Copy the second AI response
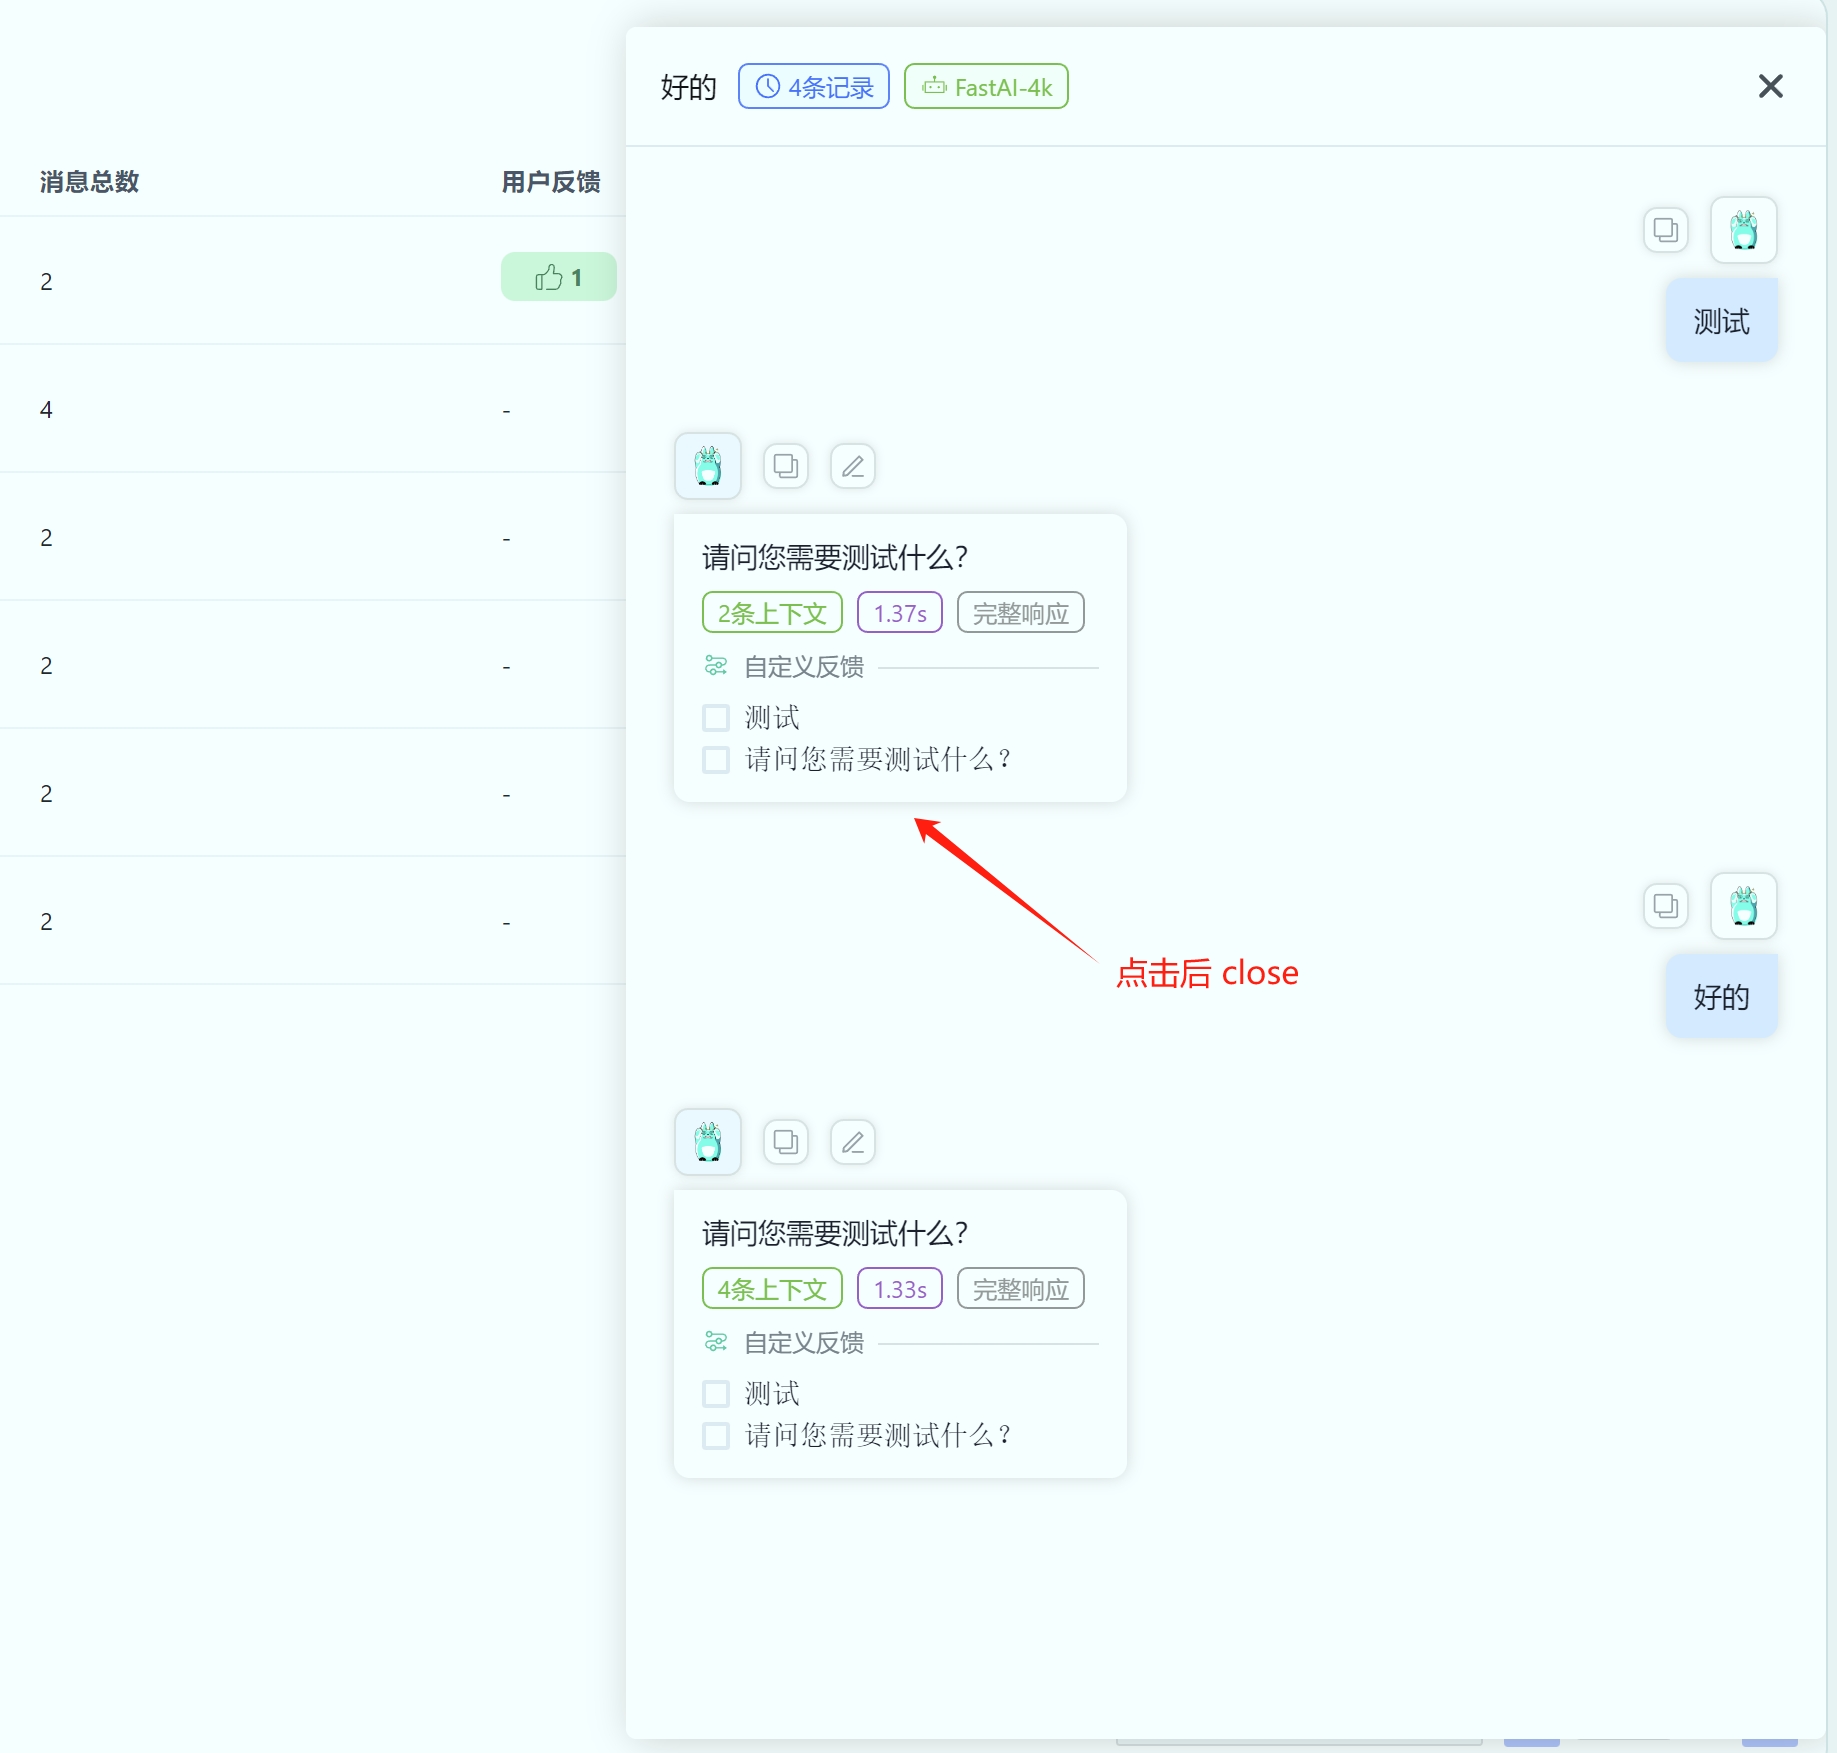 786,1142
